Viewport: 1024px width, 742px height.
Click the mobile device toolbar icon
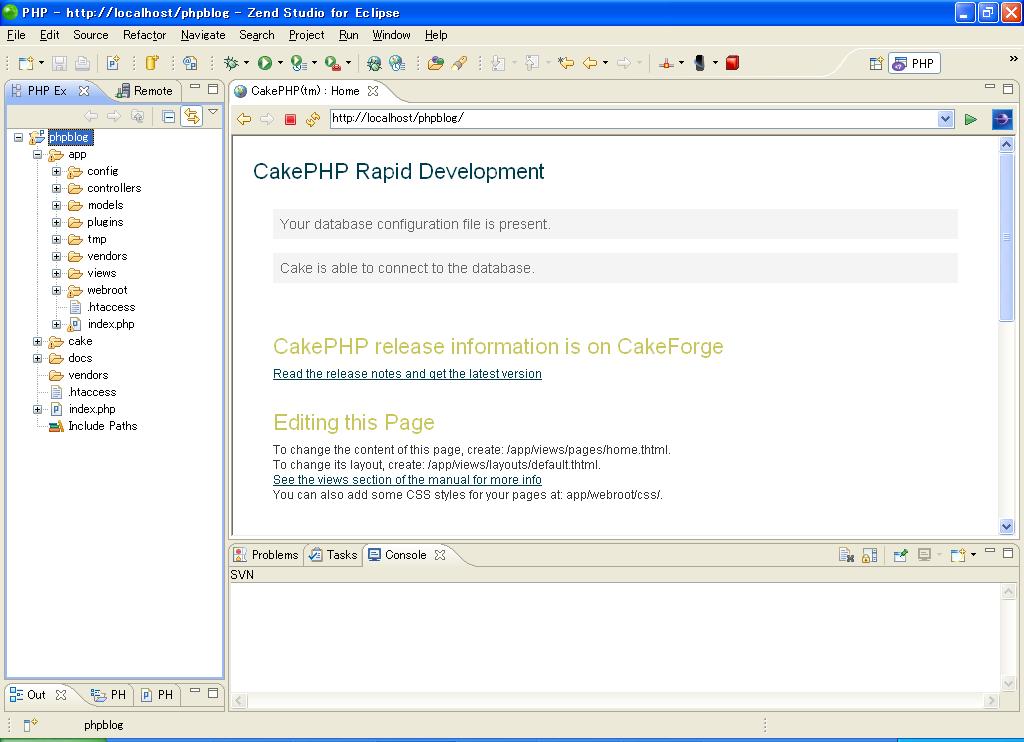pos(699,63)
